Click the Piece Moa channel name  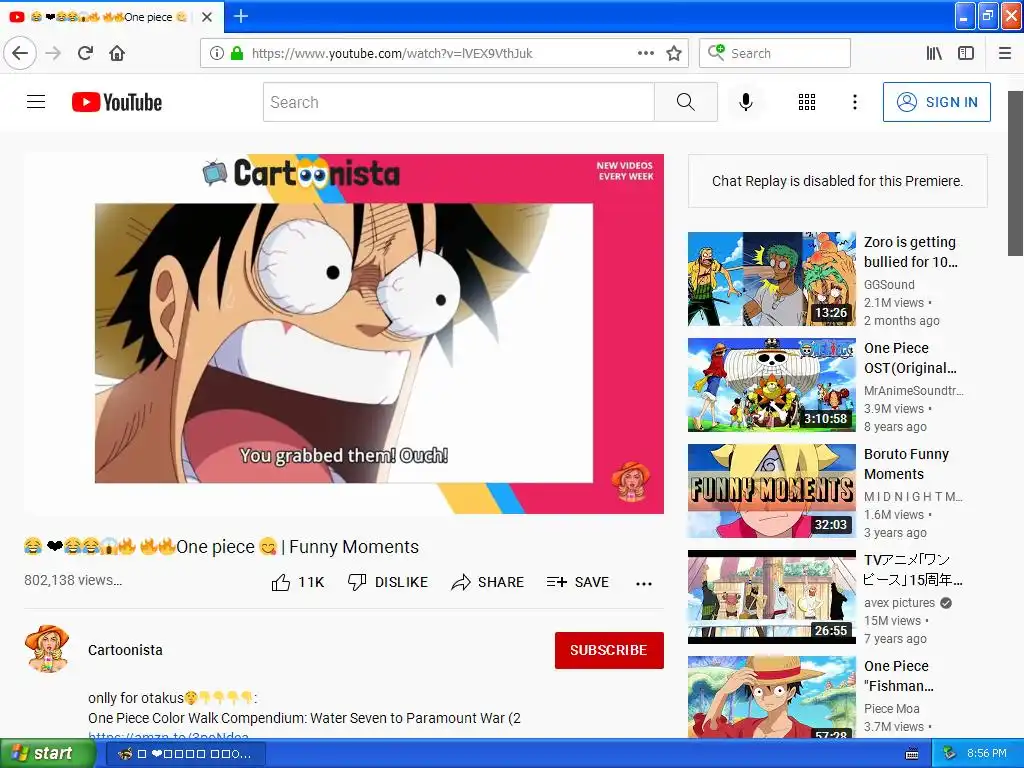coord(891,709)
